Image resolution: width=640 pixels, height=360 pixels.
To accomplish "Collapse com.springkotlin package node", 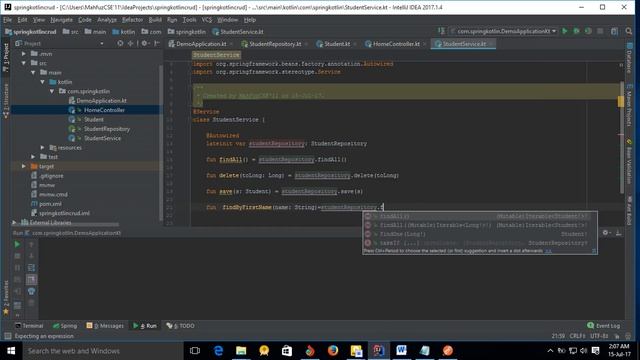I will tap(52, 91).
